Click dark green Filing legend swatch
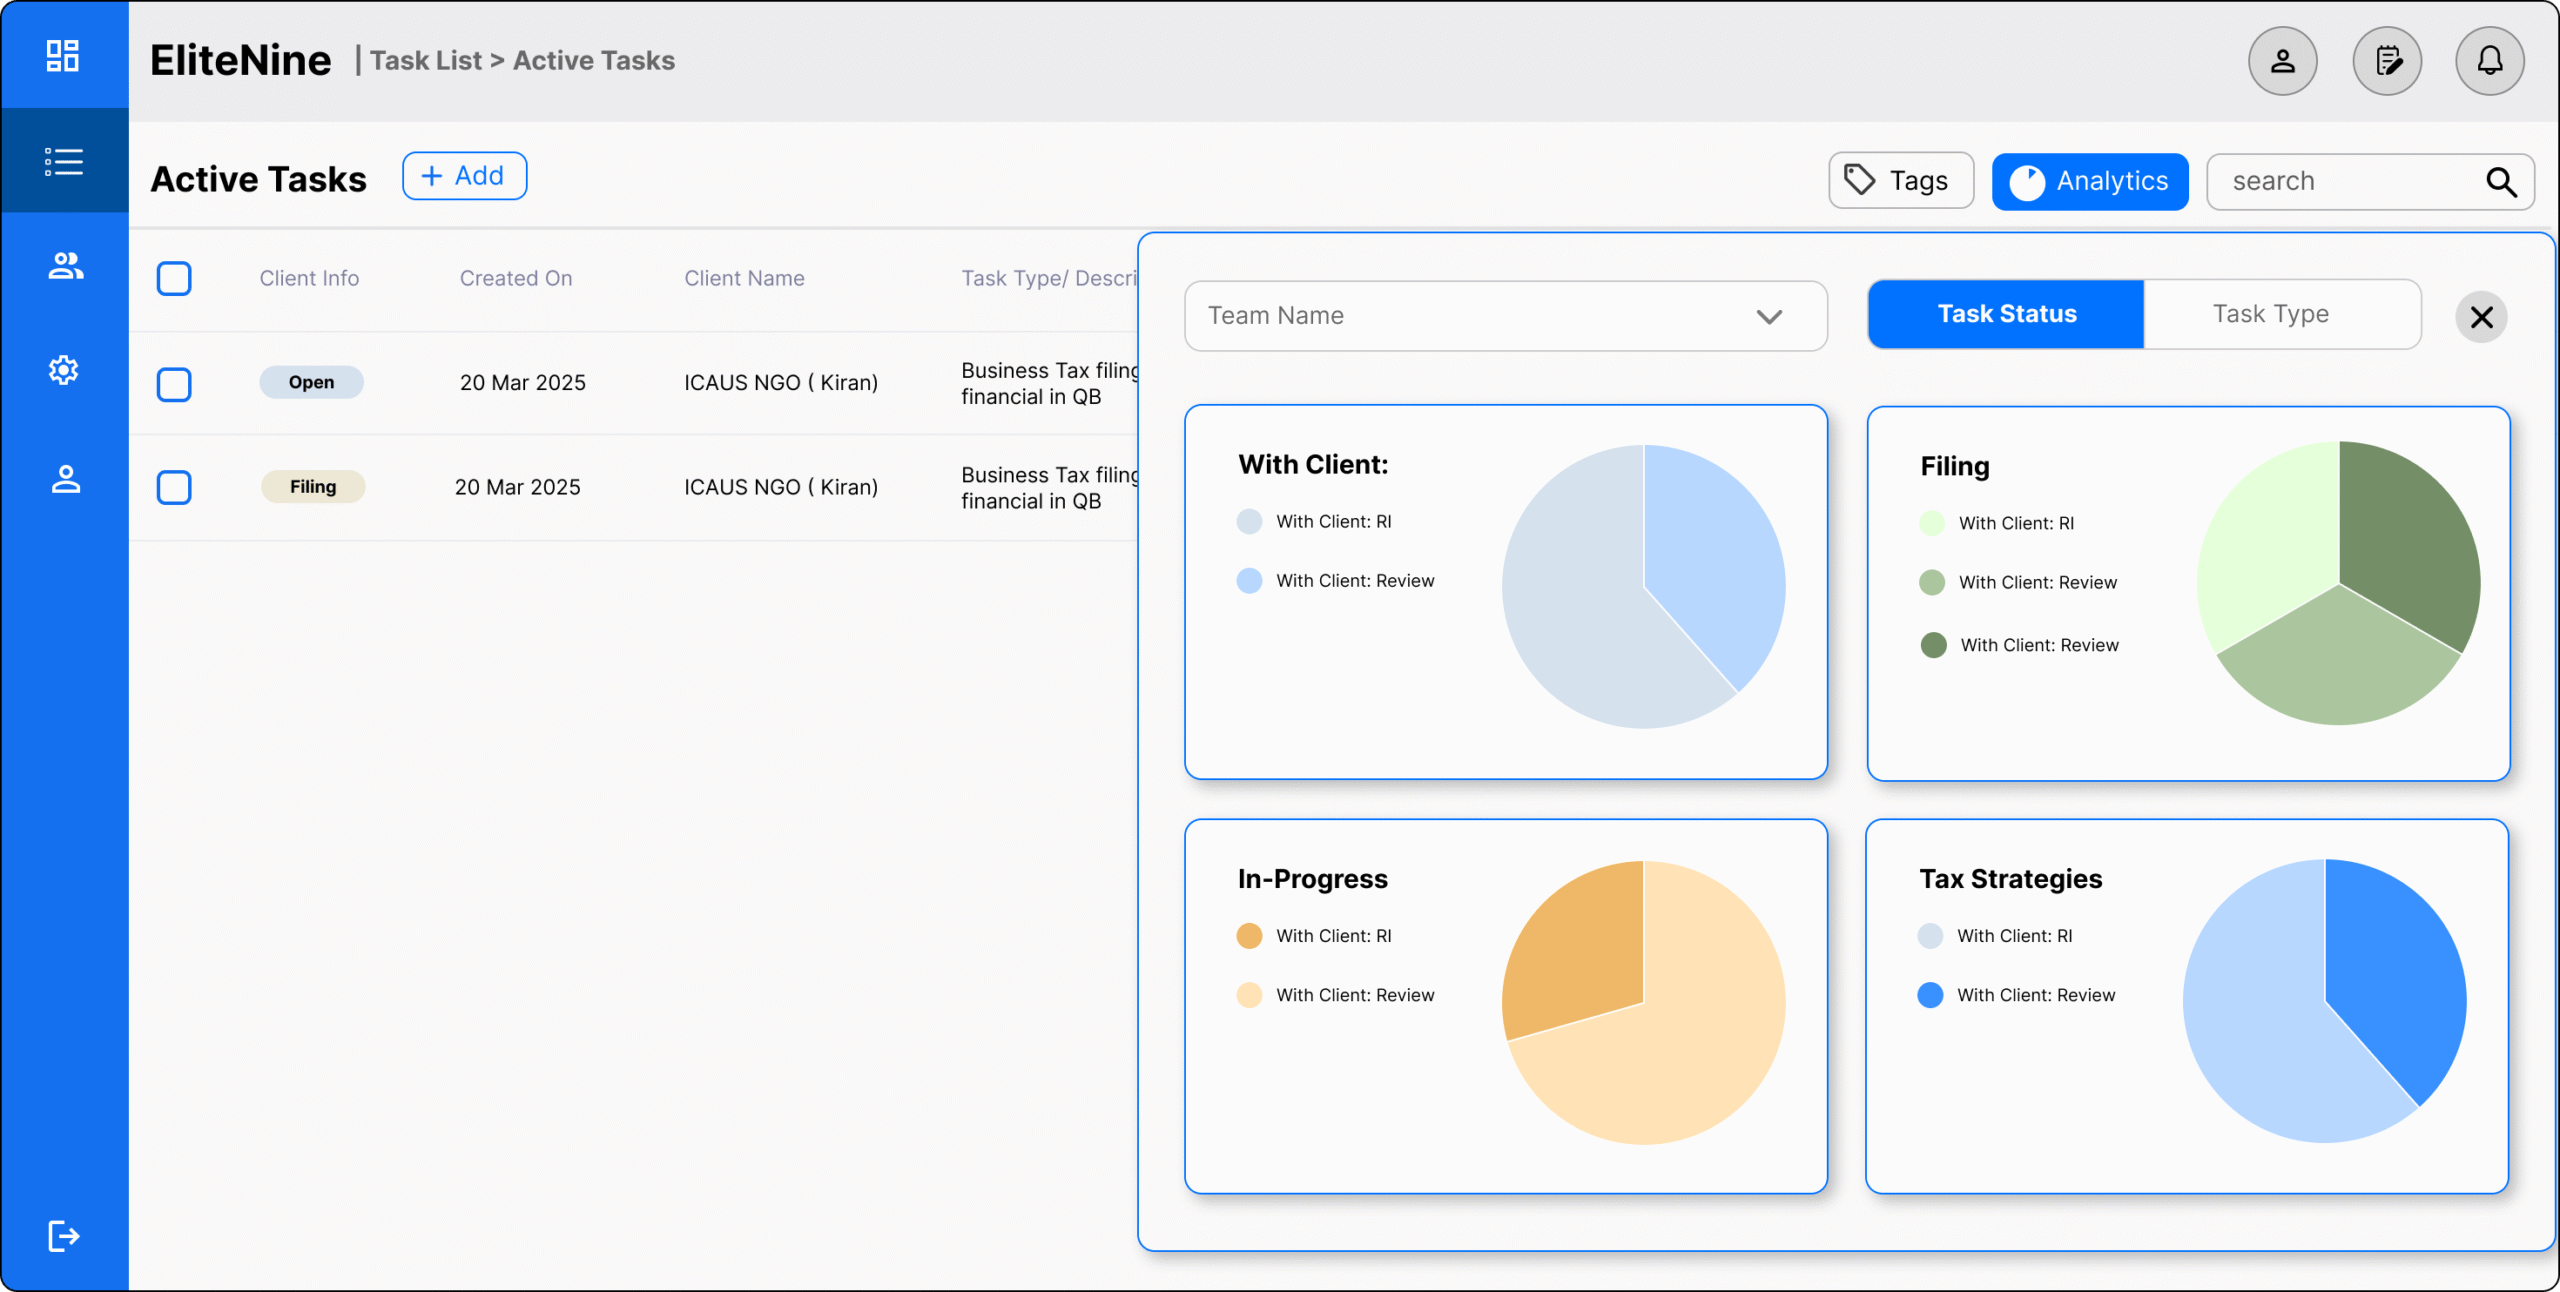Viewport: 2560px width, 1292px height. [x=1933, y=645]
